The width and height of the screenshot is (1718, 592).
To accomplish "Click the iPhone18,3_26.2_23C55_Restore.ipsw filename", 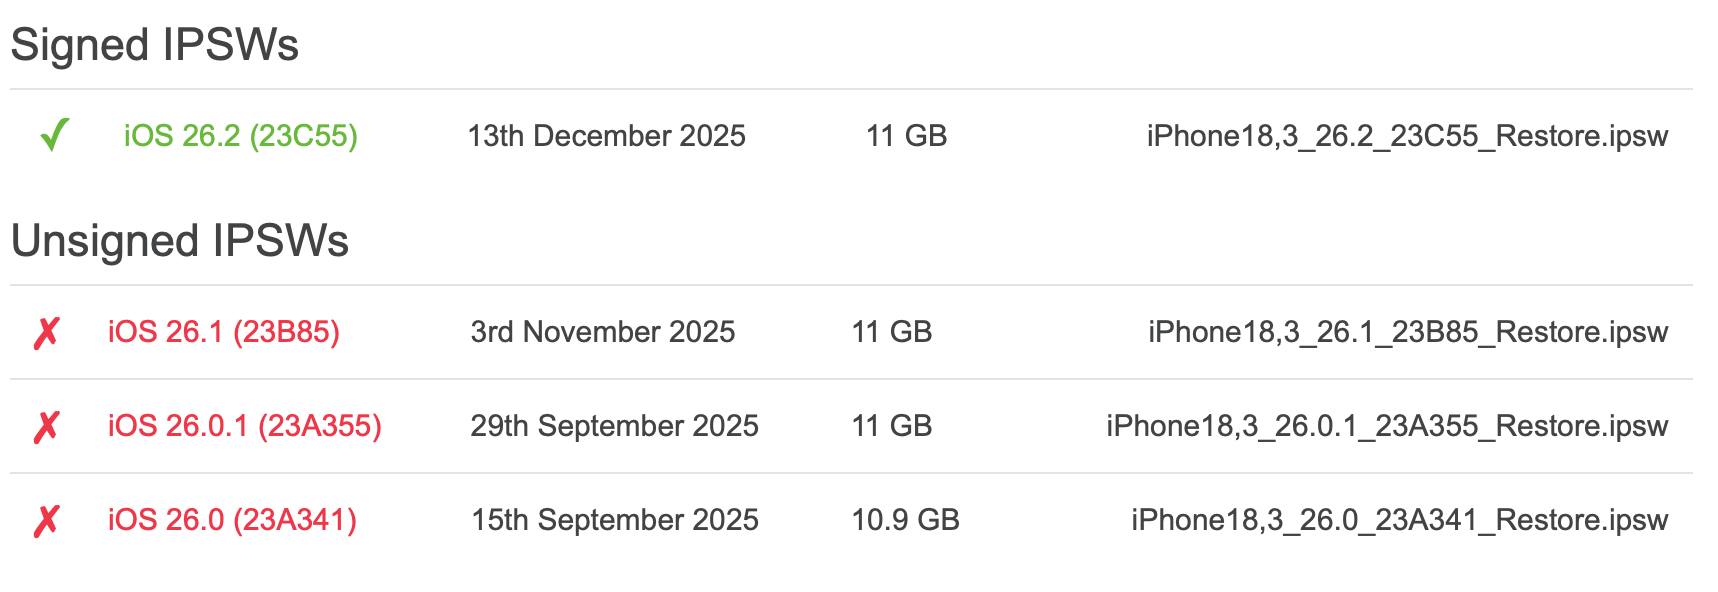I will [x=1406, y=136].
